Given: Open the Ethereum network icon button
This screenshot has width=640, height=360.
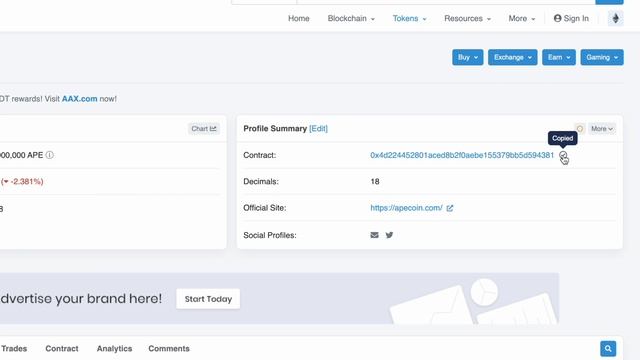Looking at the screenshot, I should [x=616, y=18].
